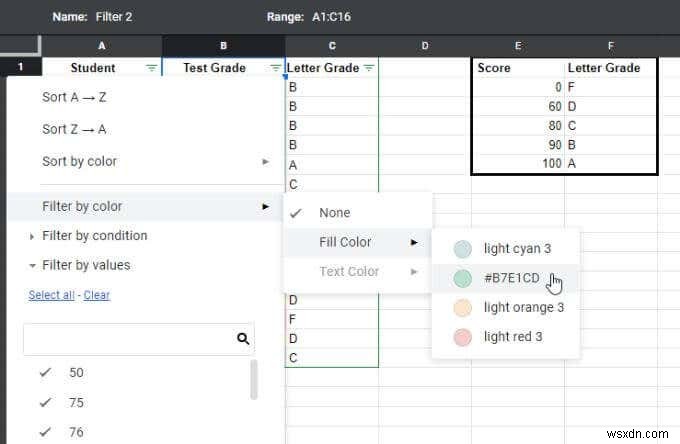Pick the light cyan 3 swatch

pyautogui.click(x=462, y=249)
